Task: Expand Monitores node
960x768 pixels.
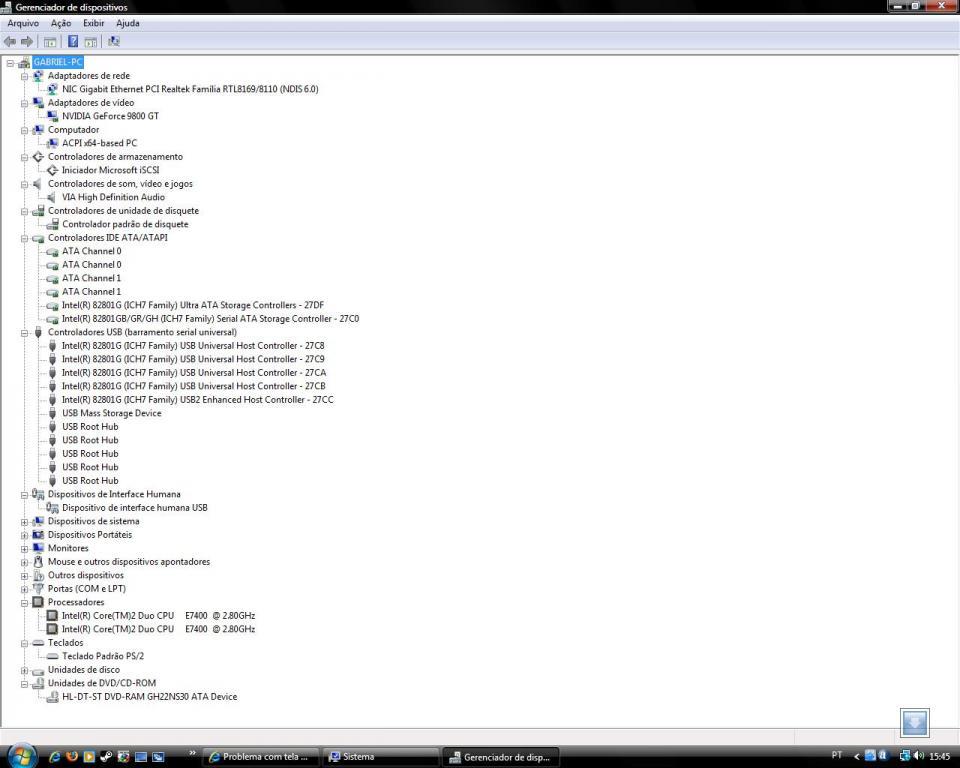Action: (x=24, y=549)
